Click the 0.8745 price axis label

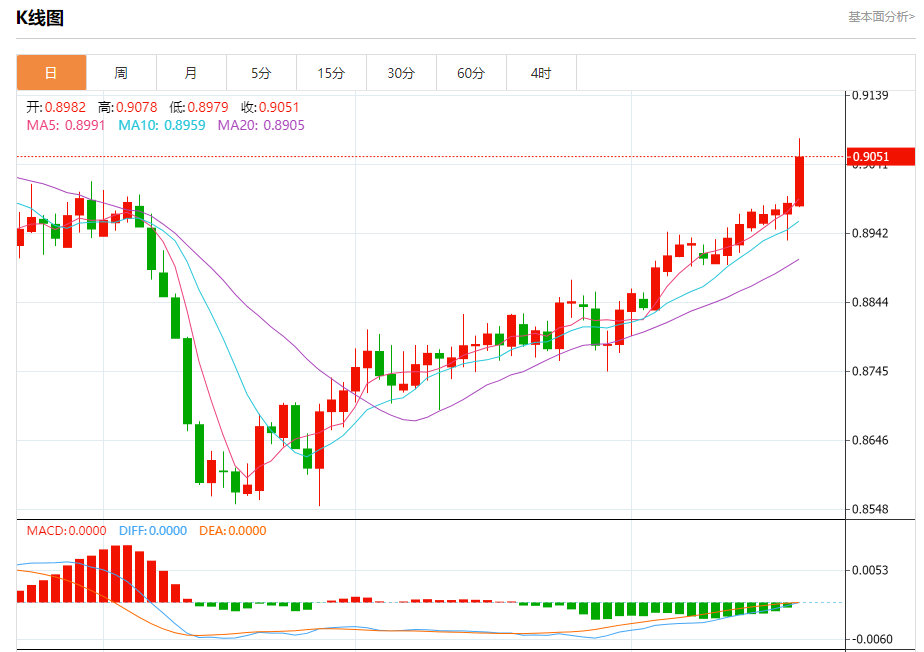click(x=870, y=371)
